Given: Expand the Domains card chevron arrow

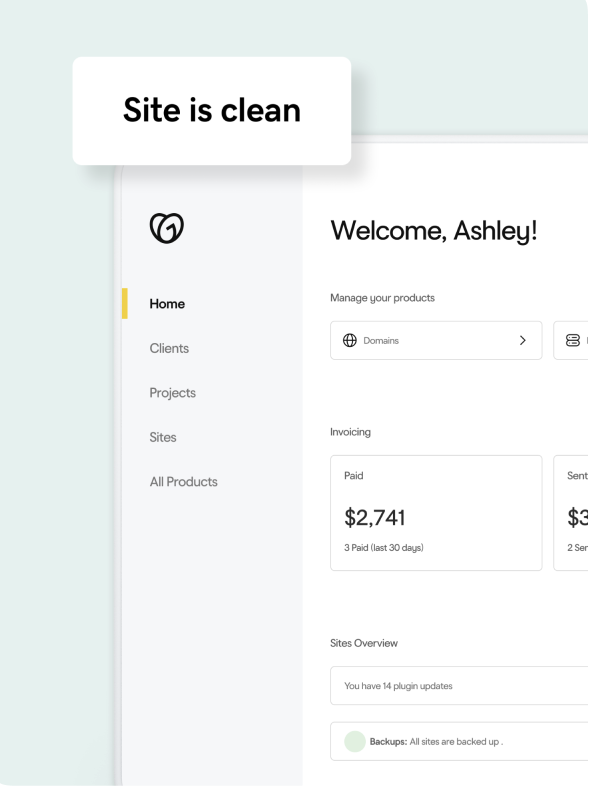Looking at the screenshot, I should tap(523, 340).
